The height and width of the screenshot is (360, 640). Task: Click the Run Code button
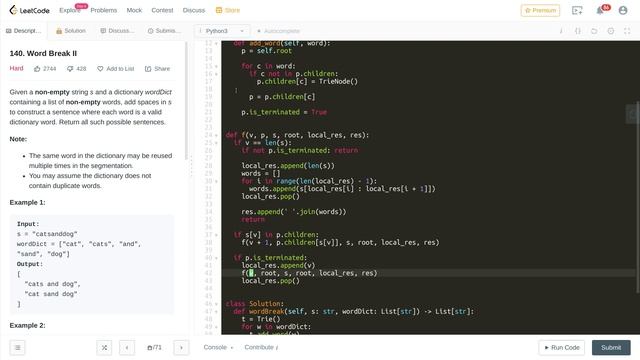coord(562,348)
